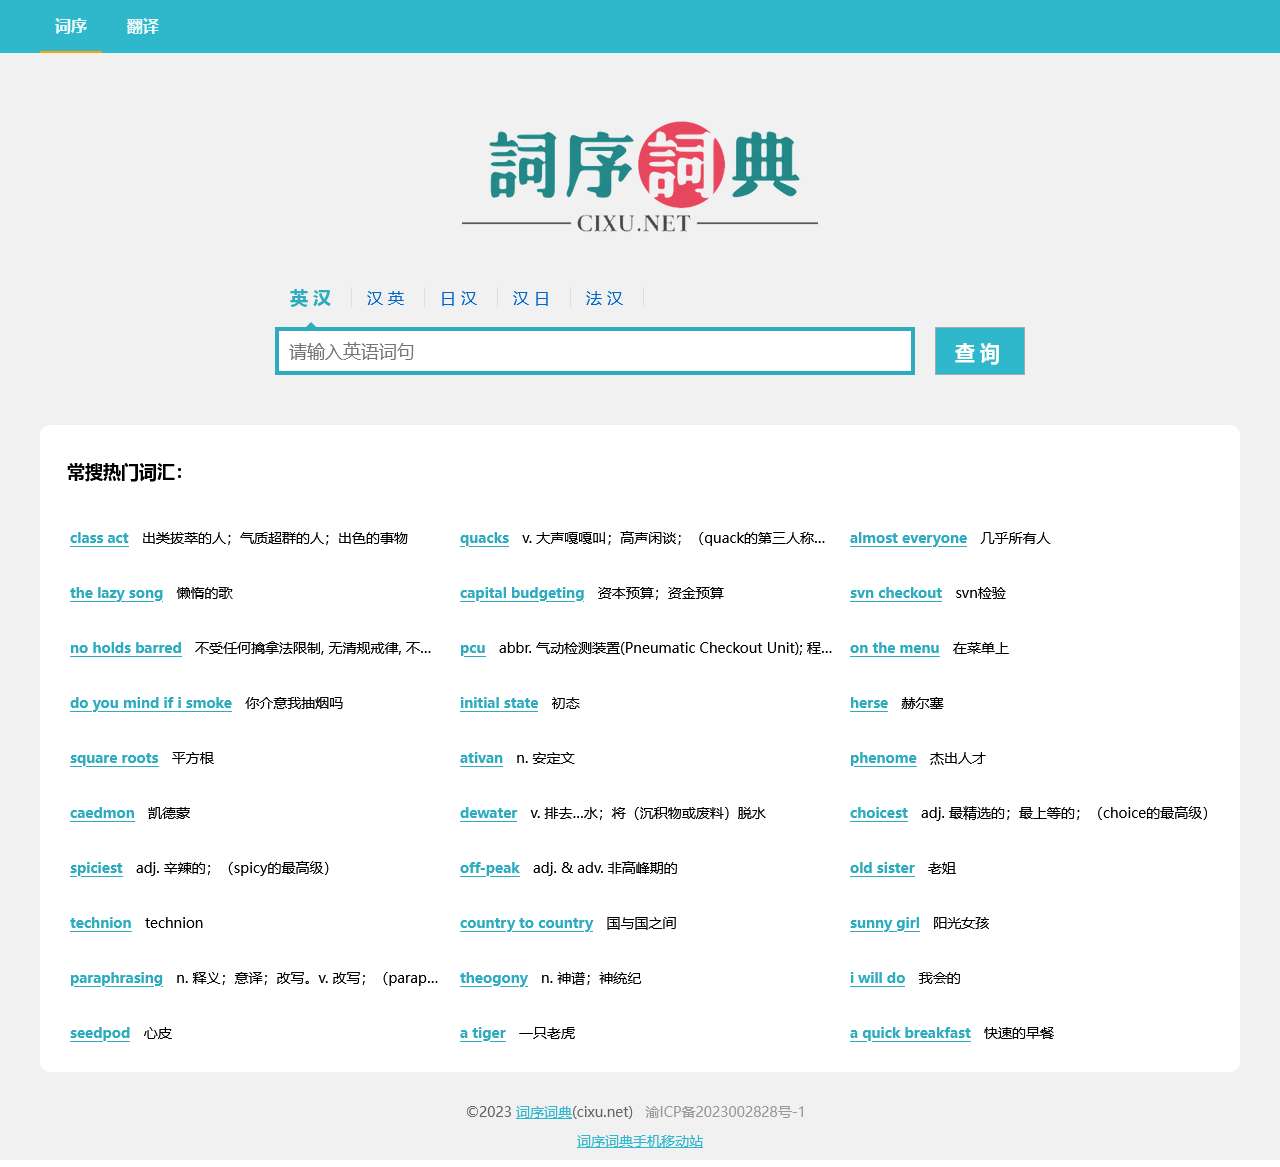
Task: Switch to the 法汉 dictionary tab
Action: 604,298
